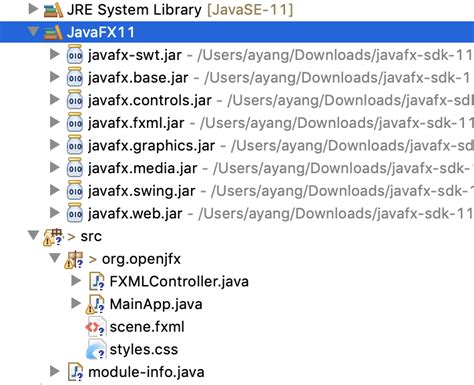Select module-info.java file name

point(146,372)
